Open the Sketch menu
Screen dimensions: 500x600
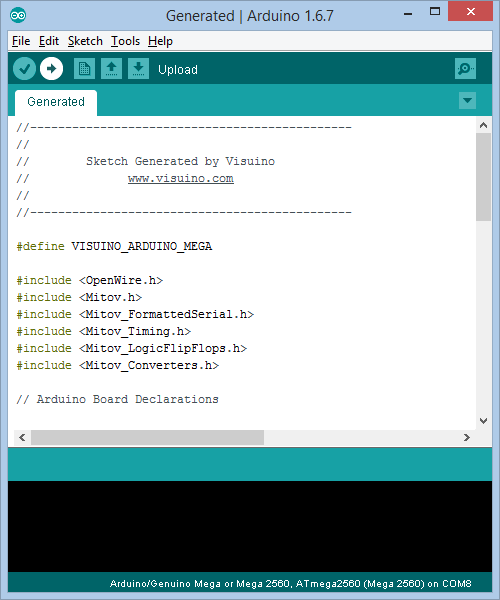pos(85,41)
